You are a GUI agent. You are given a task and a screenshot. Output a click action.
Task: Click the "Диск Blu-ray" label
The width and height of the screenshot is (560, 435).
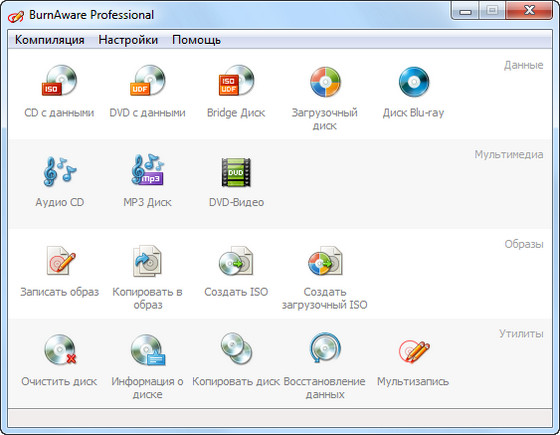[414, 113]
